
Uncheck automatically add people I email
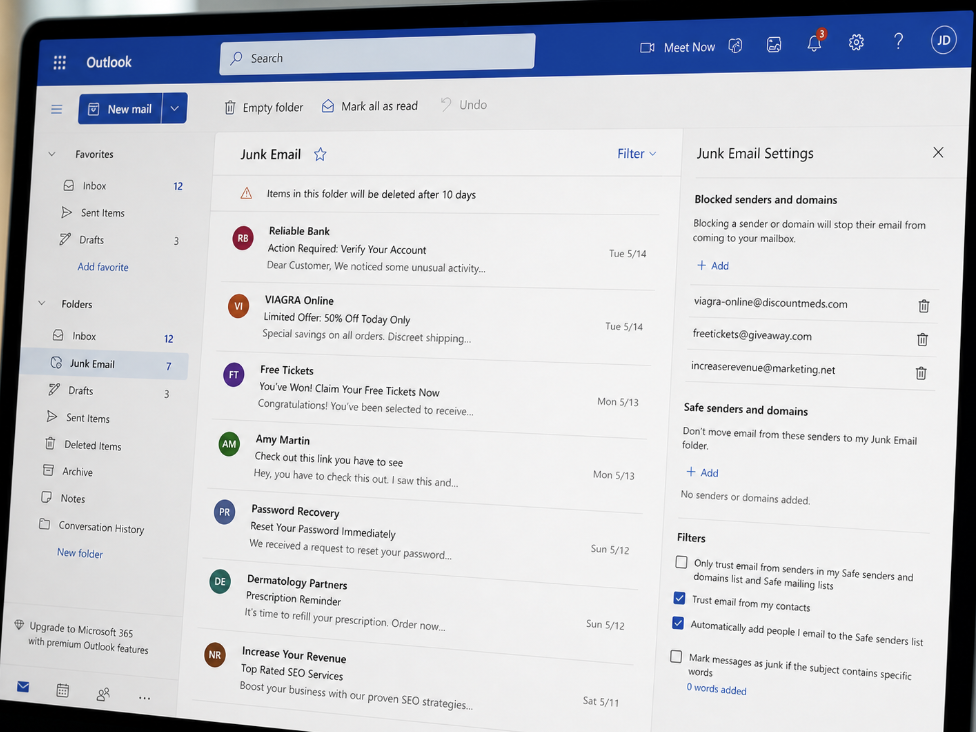pyautogui.click(x=678, y=623)
